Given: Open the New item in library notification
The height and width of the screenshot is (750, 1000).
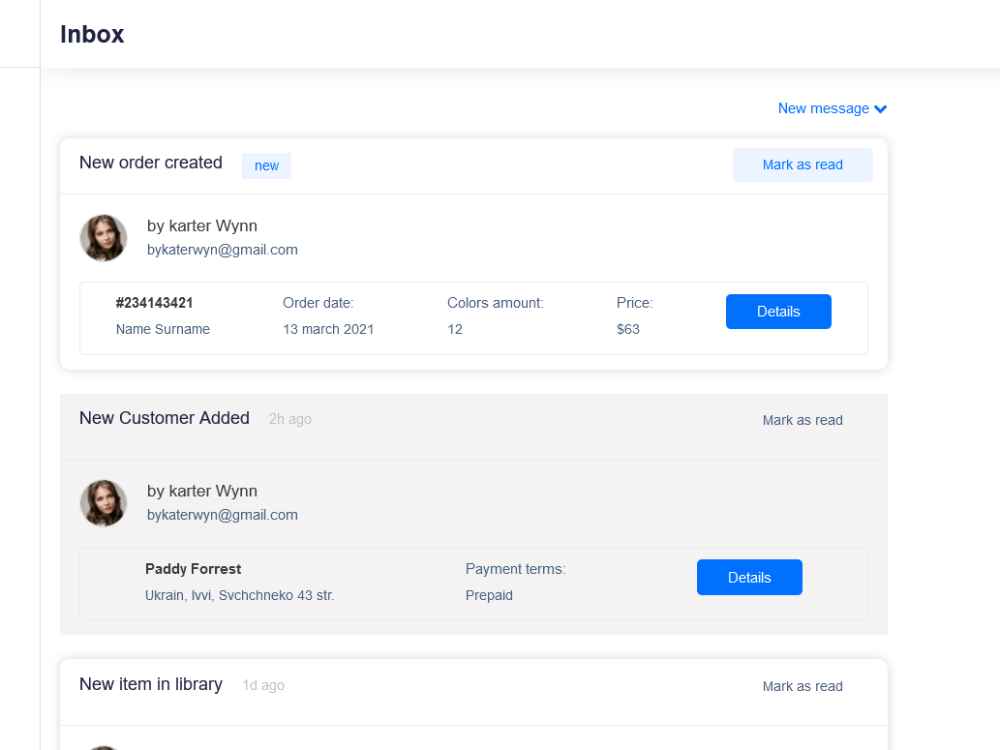Looking at the screenshot, I should coord(151,684).
